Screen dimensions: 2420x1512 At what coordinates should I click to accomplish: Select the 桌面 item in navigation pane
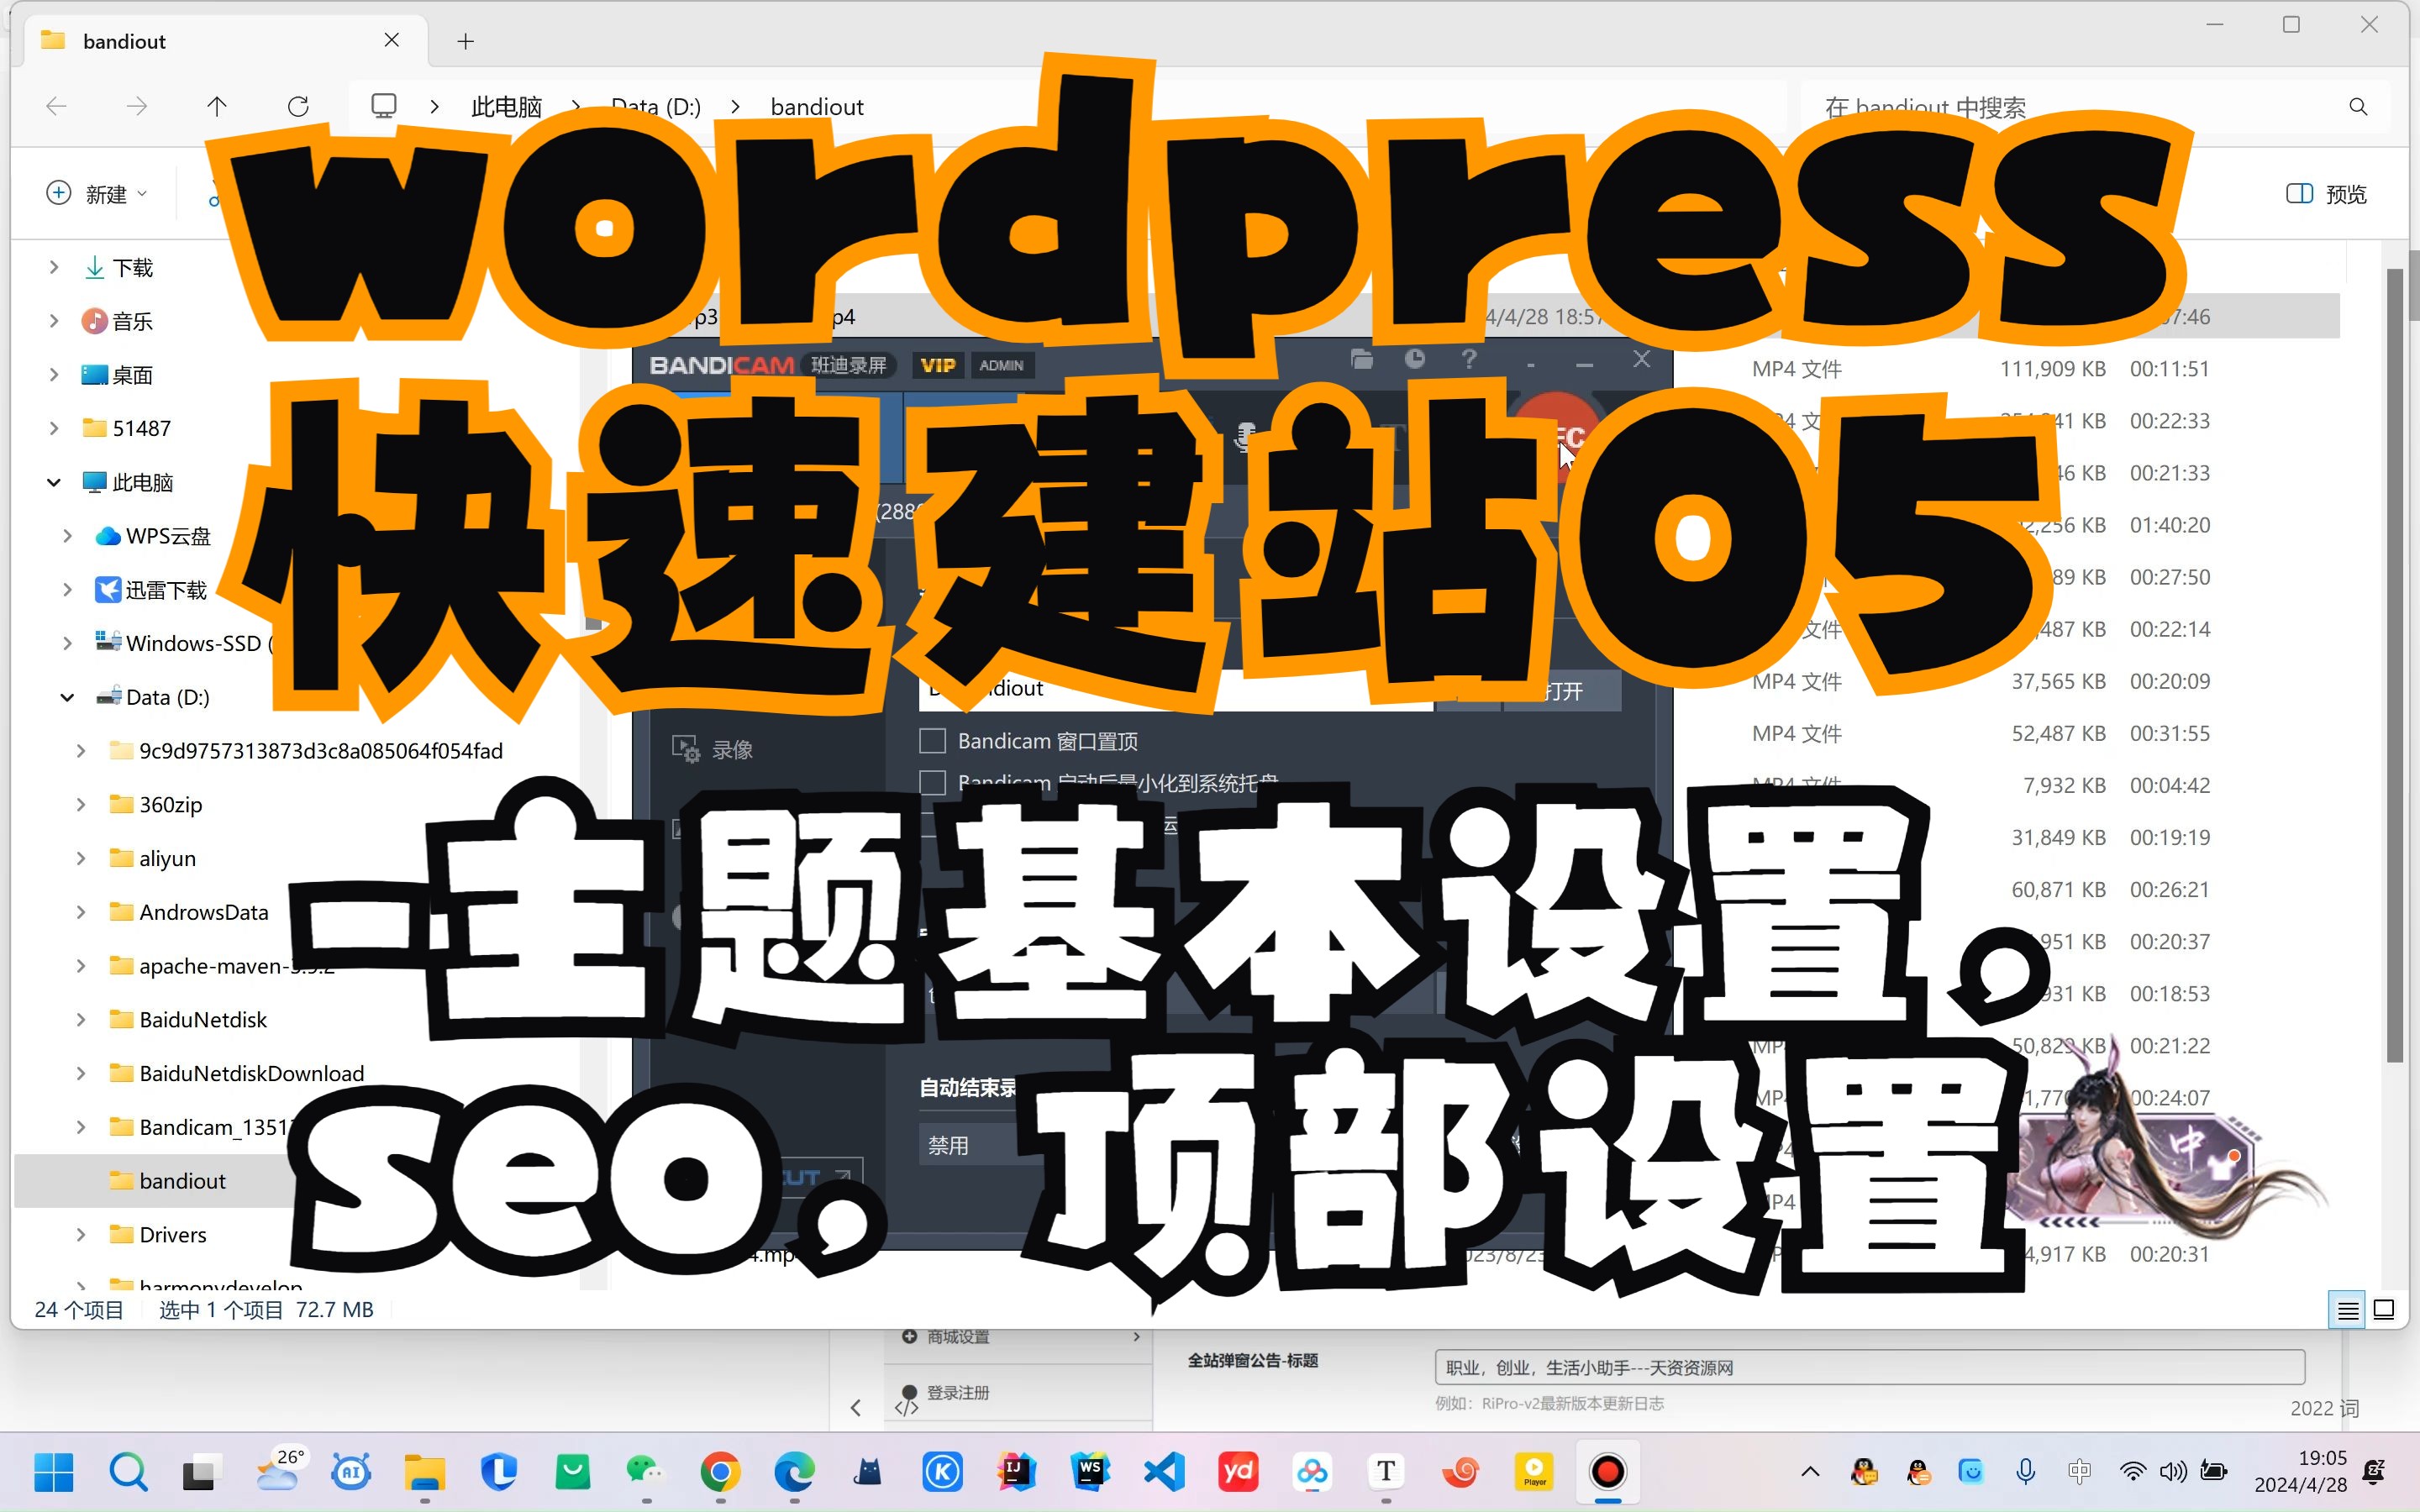coord(132,375)
